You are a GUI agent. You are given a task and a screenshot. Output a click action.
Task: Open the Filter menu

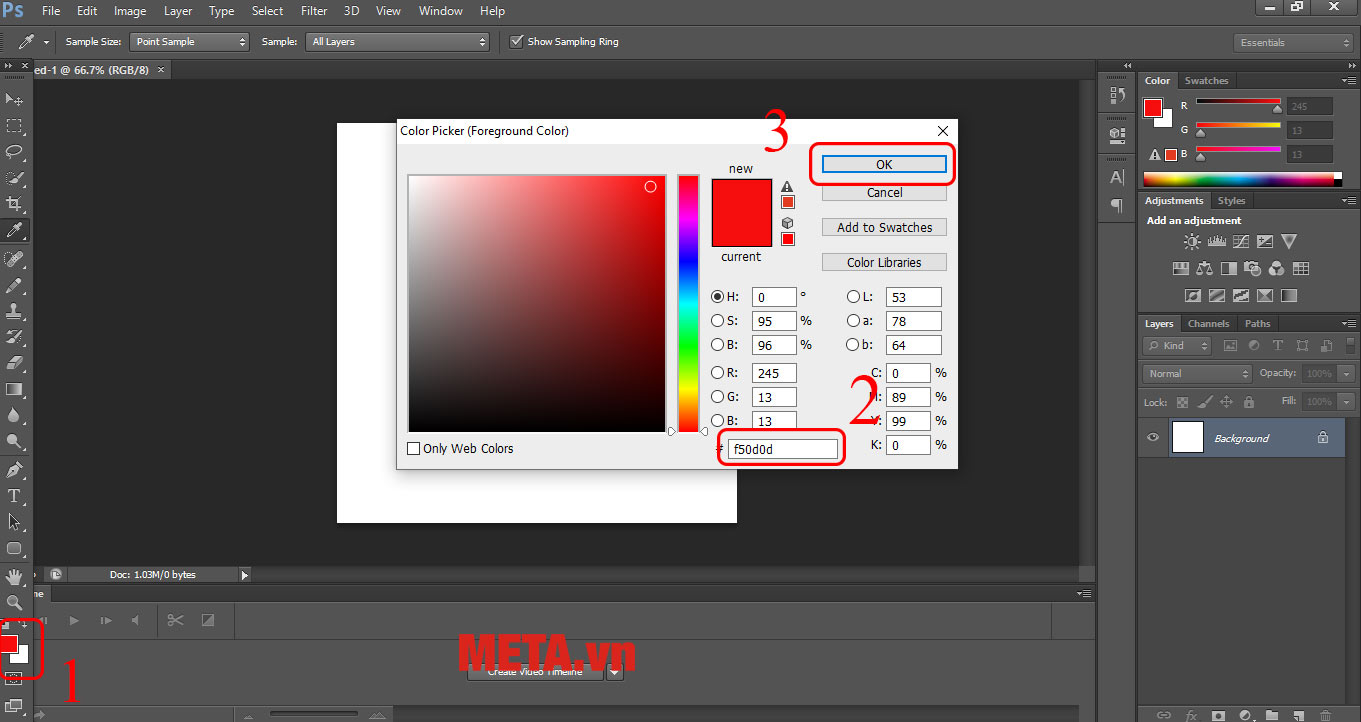tap(314, 11)
